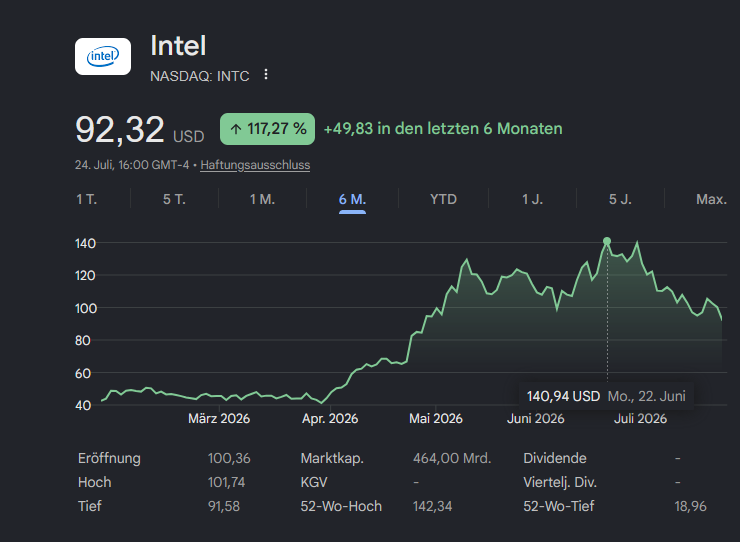This screenshot has width=740, height=542.
Task: Click the 52-Wo-Tief value 18,96
Action: point(690,507)
